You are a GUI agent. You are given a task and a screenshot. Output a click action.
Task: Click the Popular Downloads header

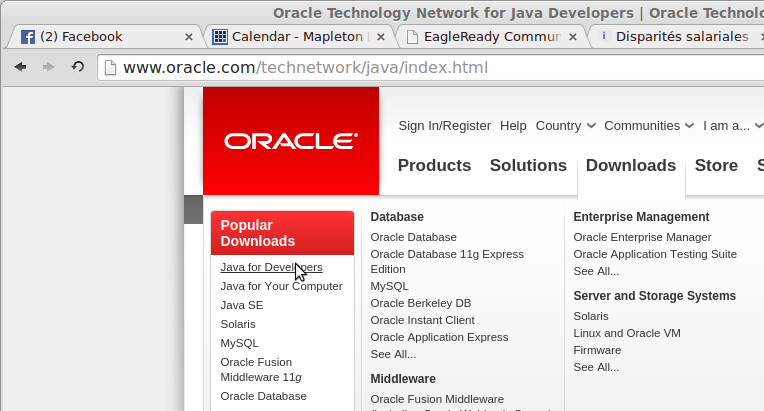tap(283, 233)
